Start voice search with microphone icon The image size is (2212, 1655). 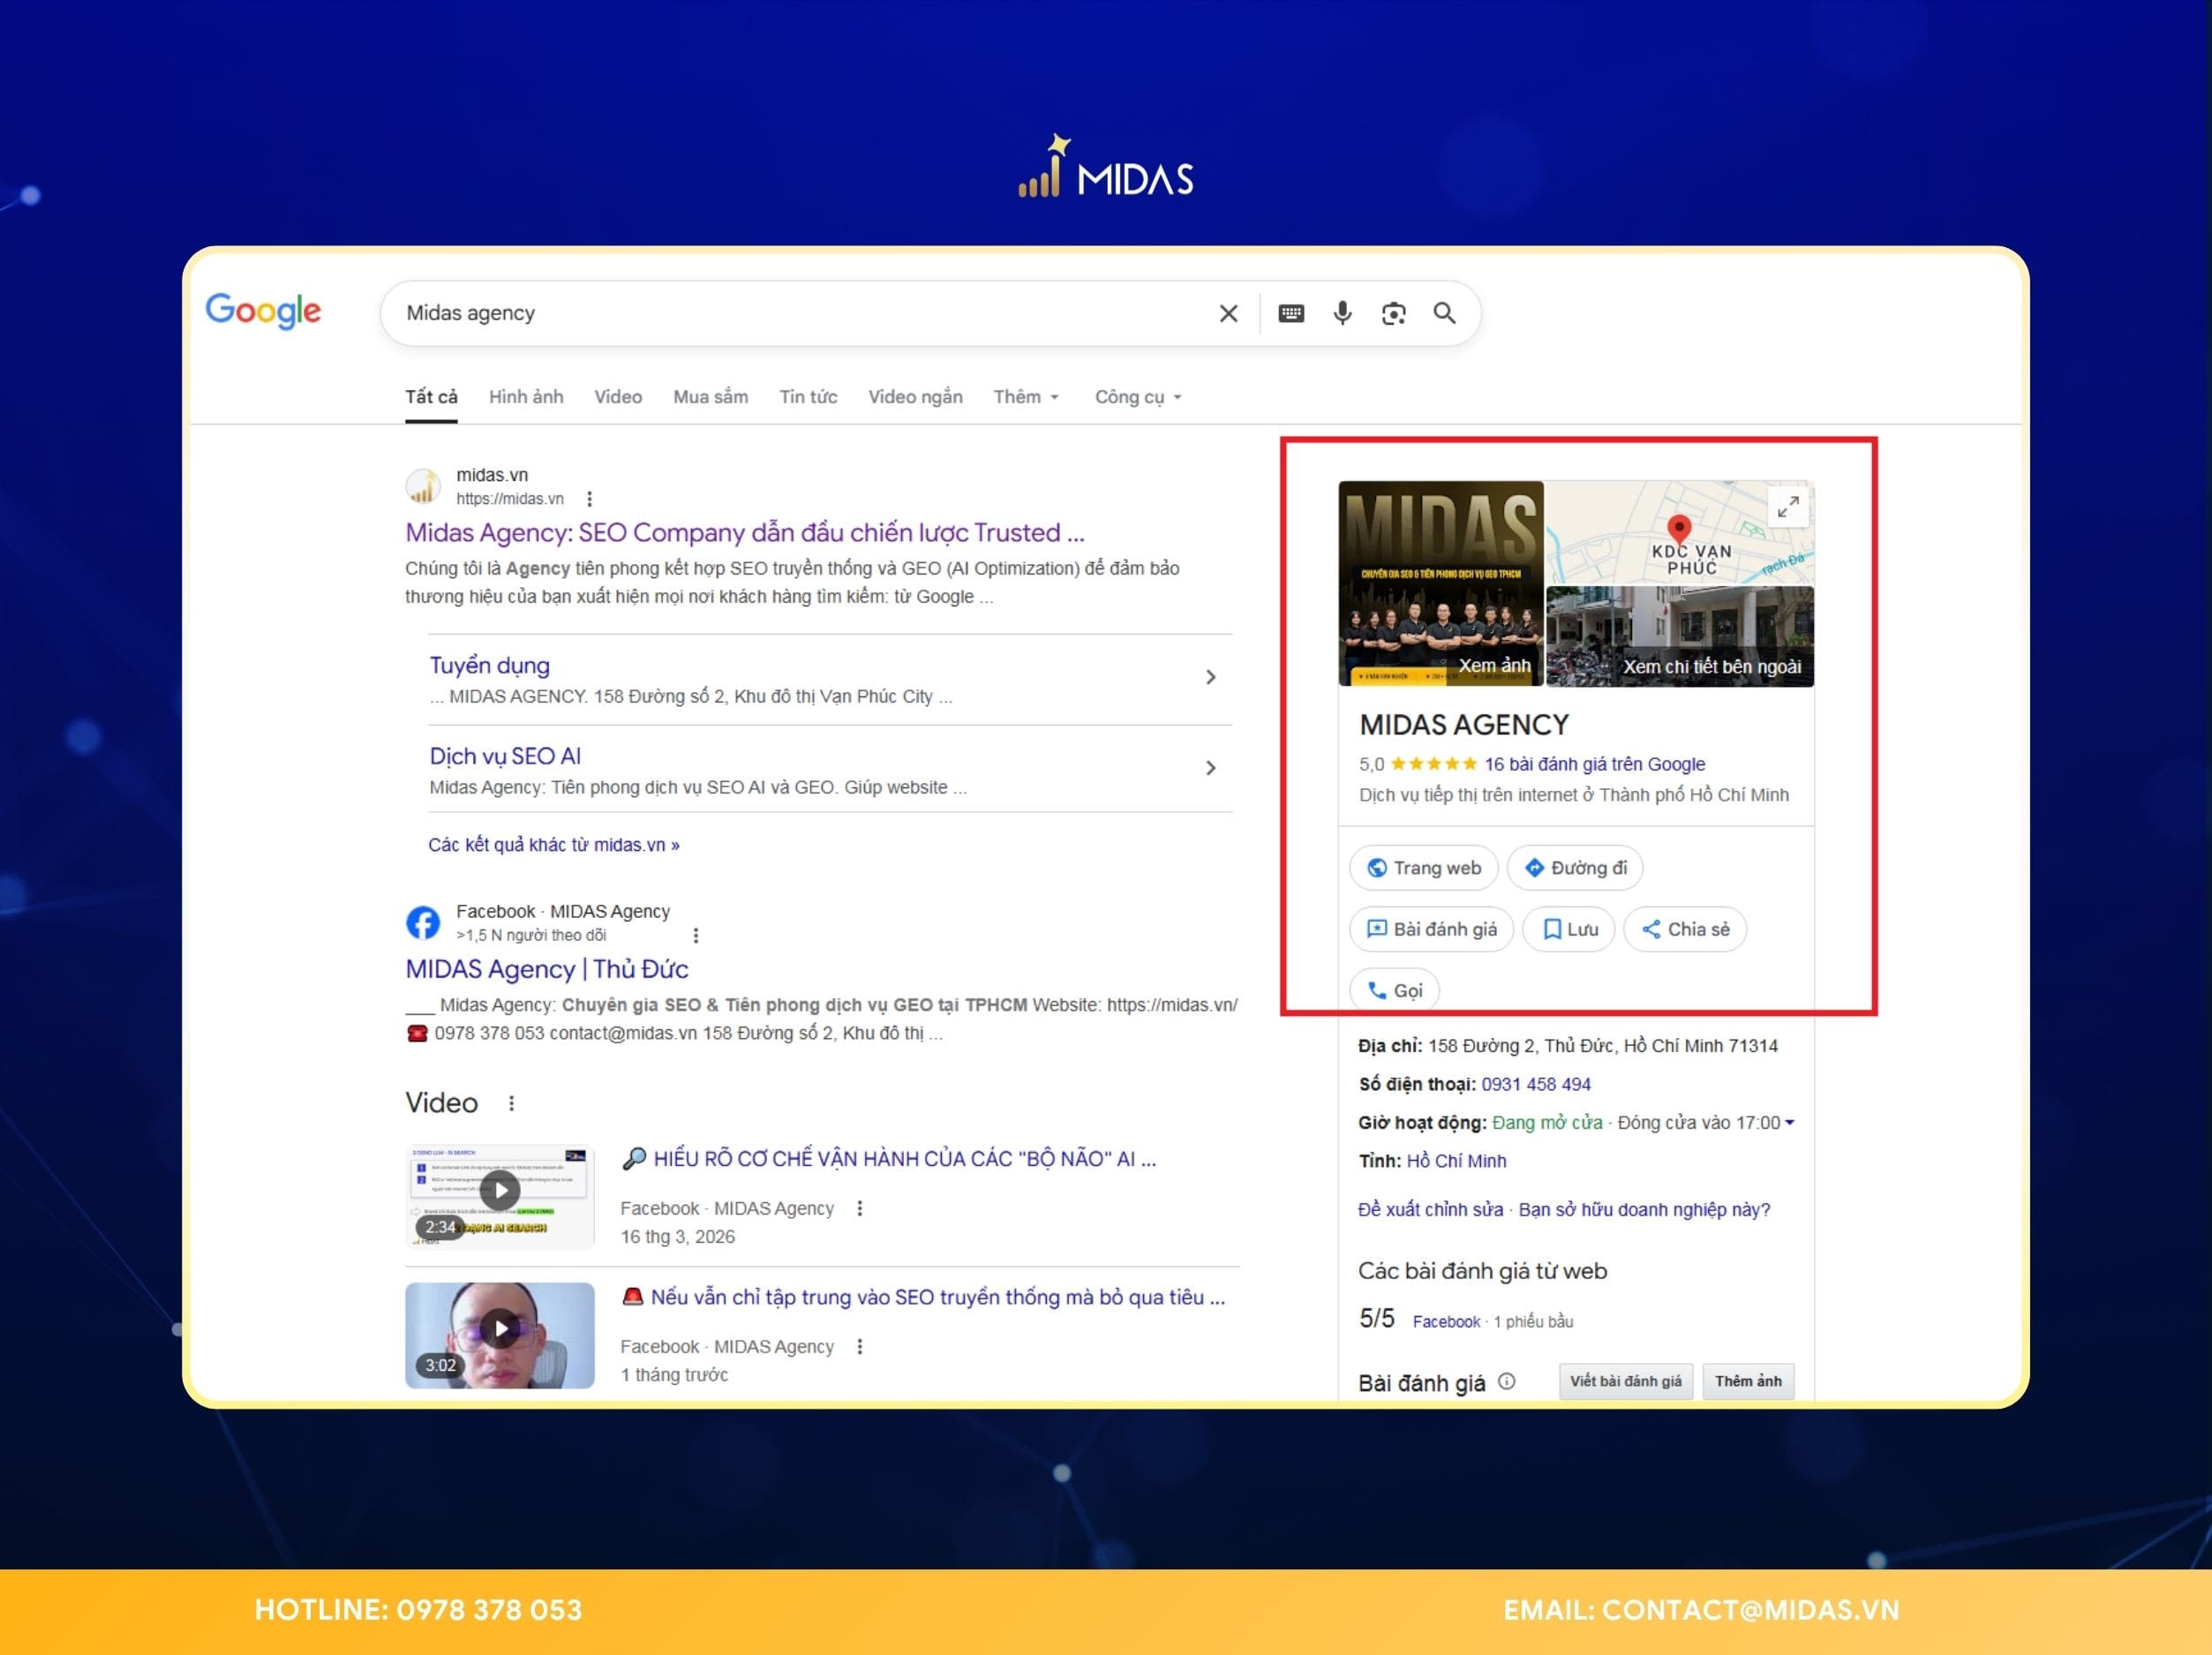(x=1342, y=314)
